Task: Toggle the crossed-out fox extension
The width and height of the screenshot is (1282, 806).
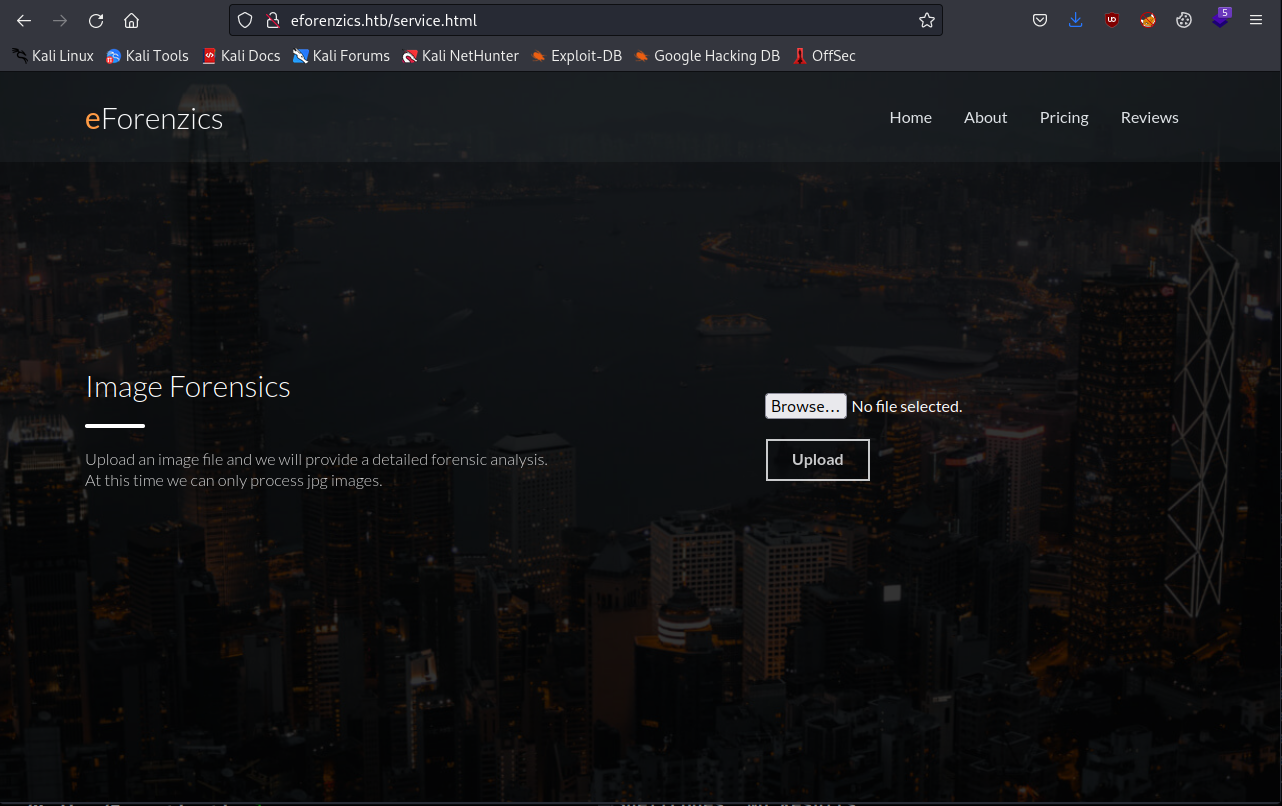Action: 1148,20
